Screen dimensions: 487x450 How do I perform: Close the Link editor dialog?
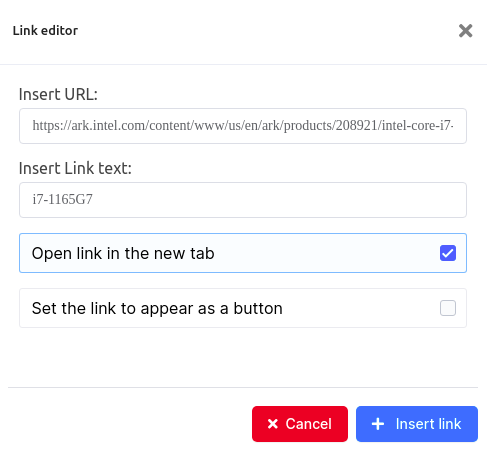tap(465, 31)
